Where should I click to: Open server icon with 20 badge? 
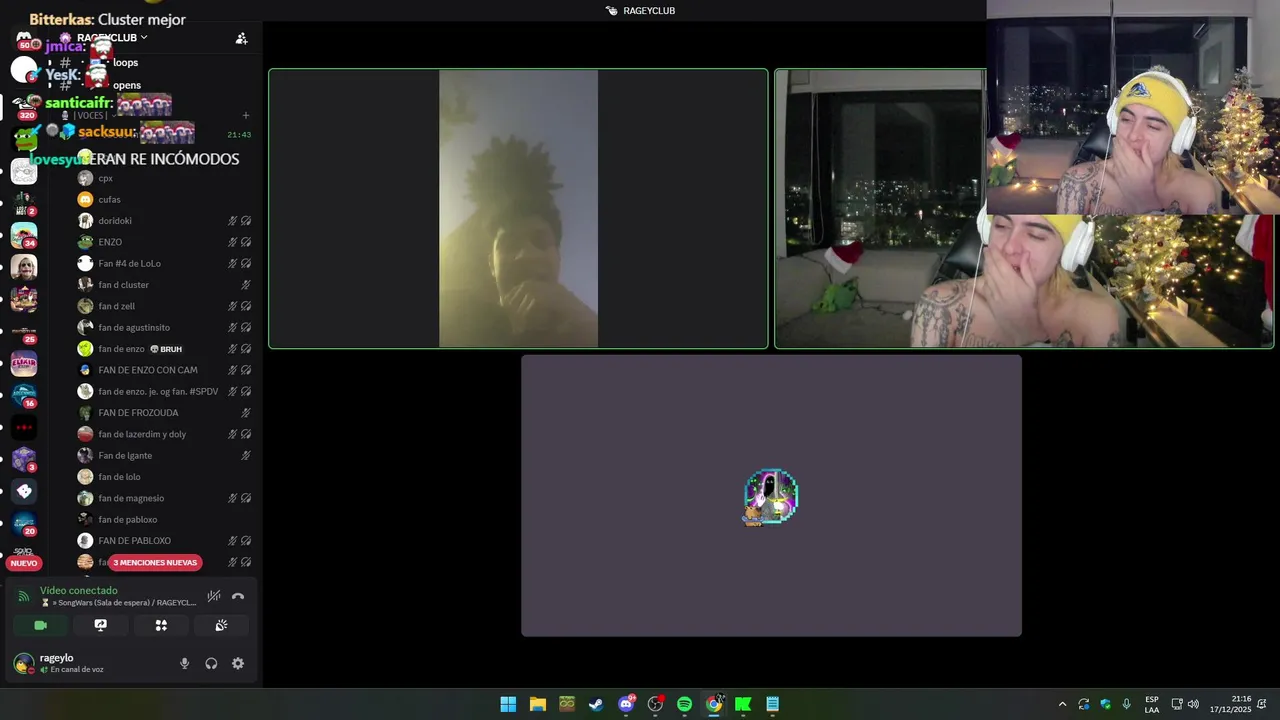point(24,524)
